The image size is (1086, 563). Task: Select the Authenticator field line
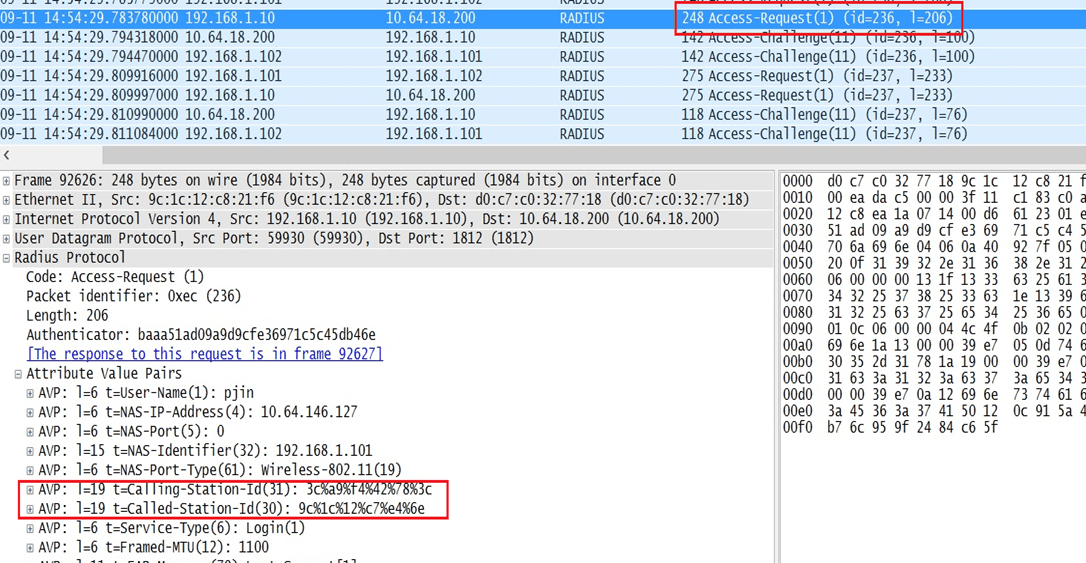[201, 335]
